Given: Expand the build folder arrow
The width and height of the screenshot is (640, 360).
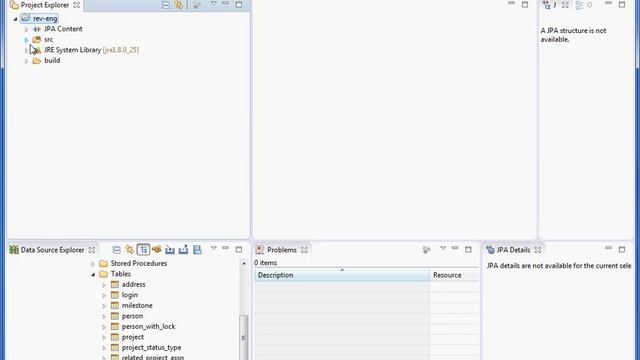Looking at the screenshot, I should click(x=26, y=61).
